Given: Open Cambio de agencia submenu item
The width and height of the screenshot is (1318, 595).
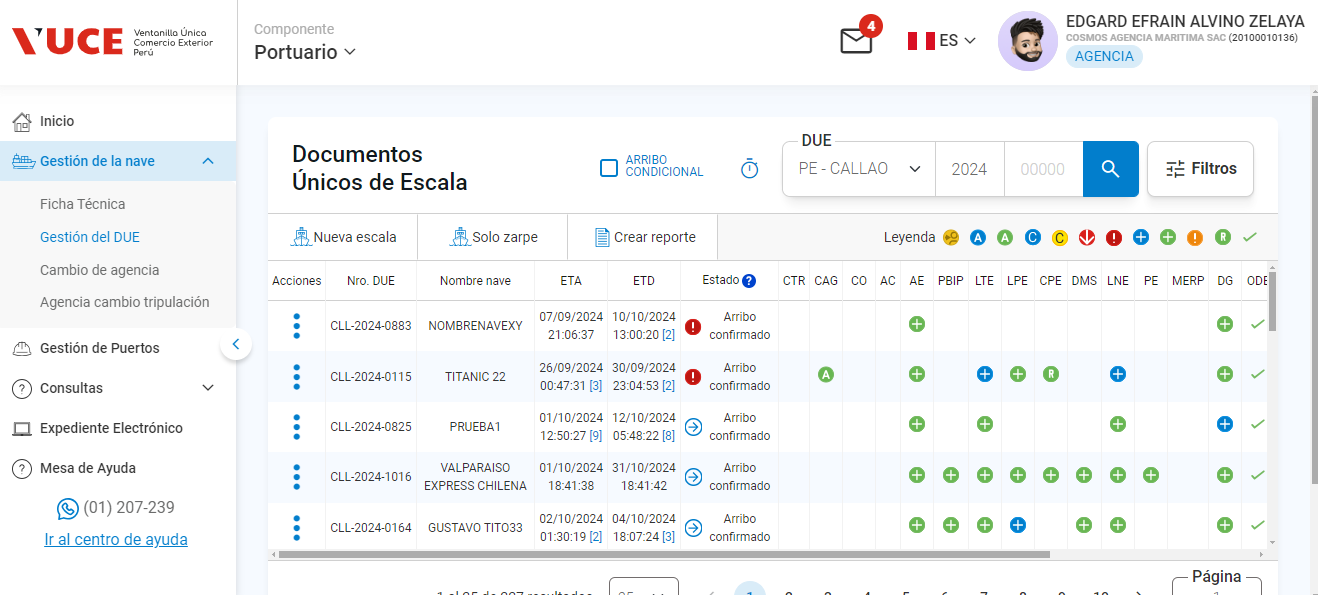Looking at the screenshot, I should [x=100, y=270].
